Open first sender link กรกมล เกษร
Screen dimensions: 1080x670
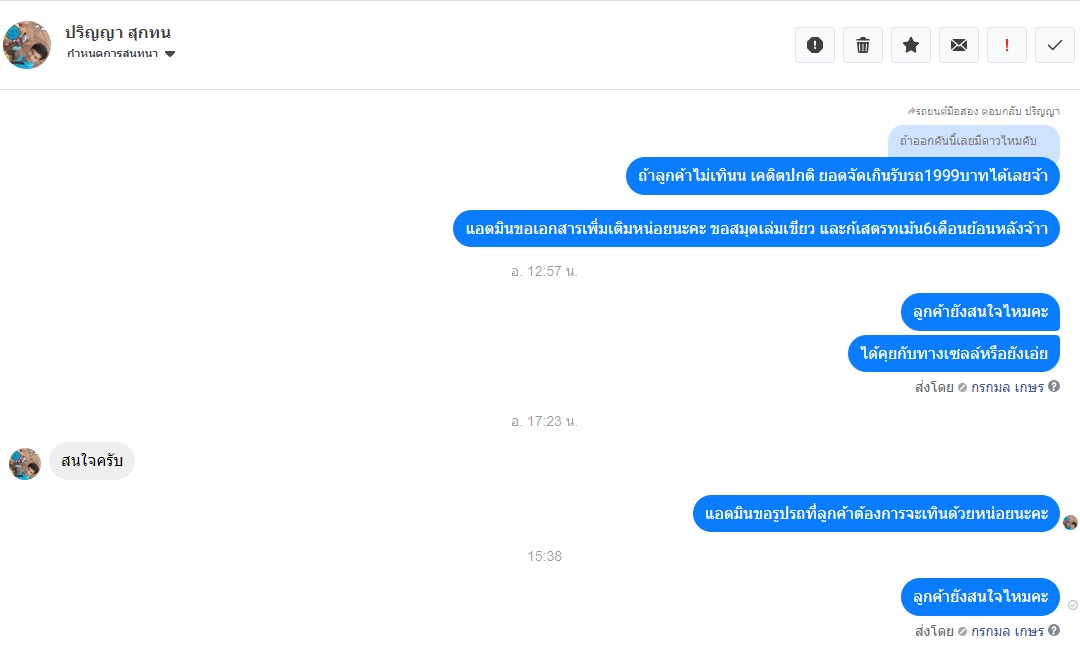click(1007, 387)
